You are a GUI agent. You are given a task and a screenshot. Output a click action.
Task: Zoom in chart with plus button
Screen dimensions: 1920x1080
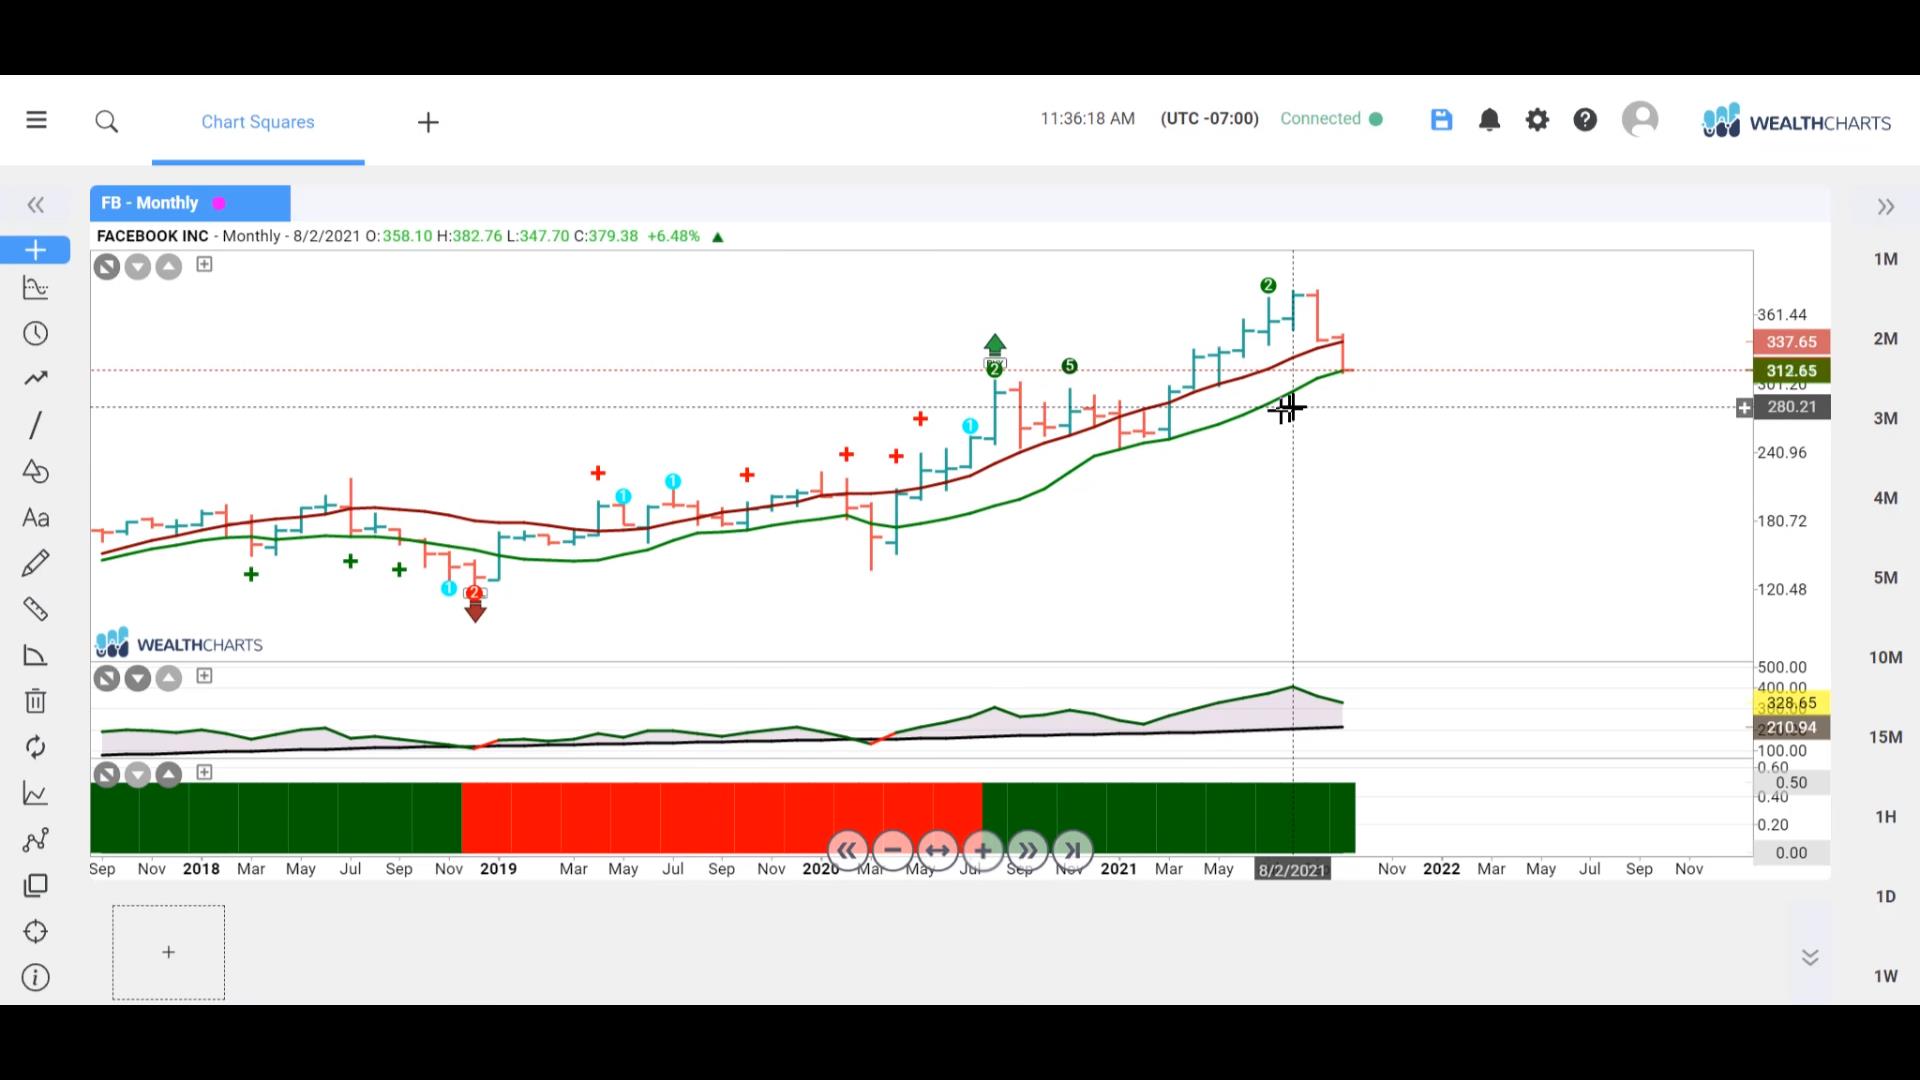(982, 851)
